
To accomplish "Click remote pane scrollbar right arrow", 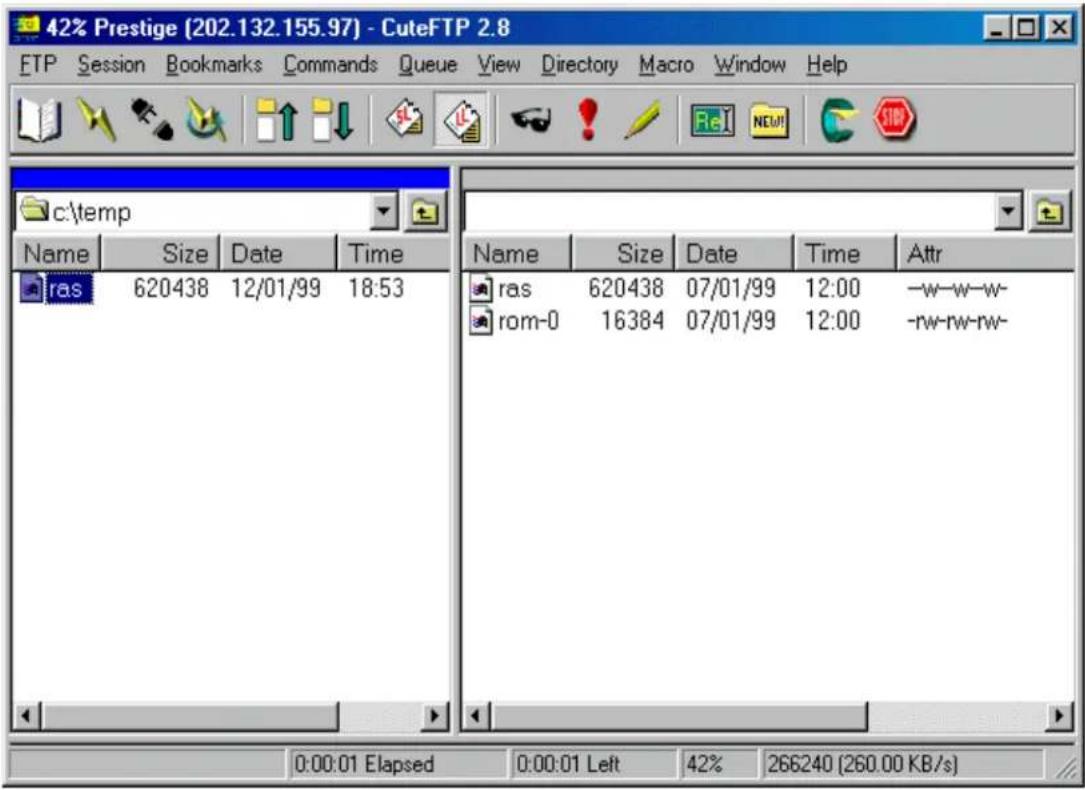I will coord(1059,715).
